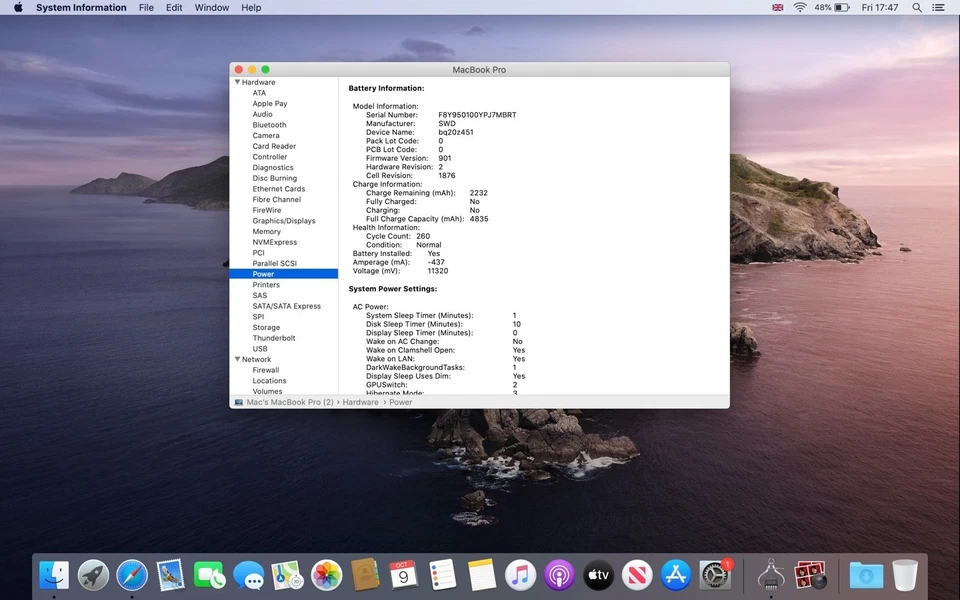Viewport: 960px width, 600px height.
Task: Select Graphics/Displays in sidebar
Action: tap(284, 220)
